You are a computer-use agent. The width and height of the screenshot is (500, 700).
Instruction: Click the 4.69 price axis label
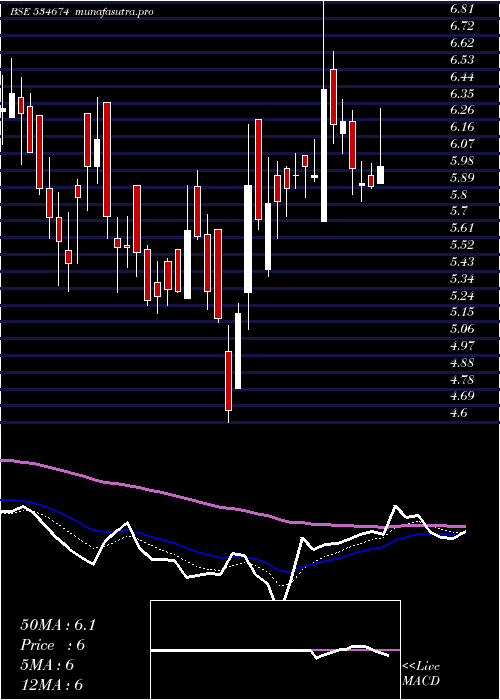point(462,396)
